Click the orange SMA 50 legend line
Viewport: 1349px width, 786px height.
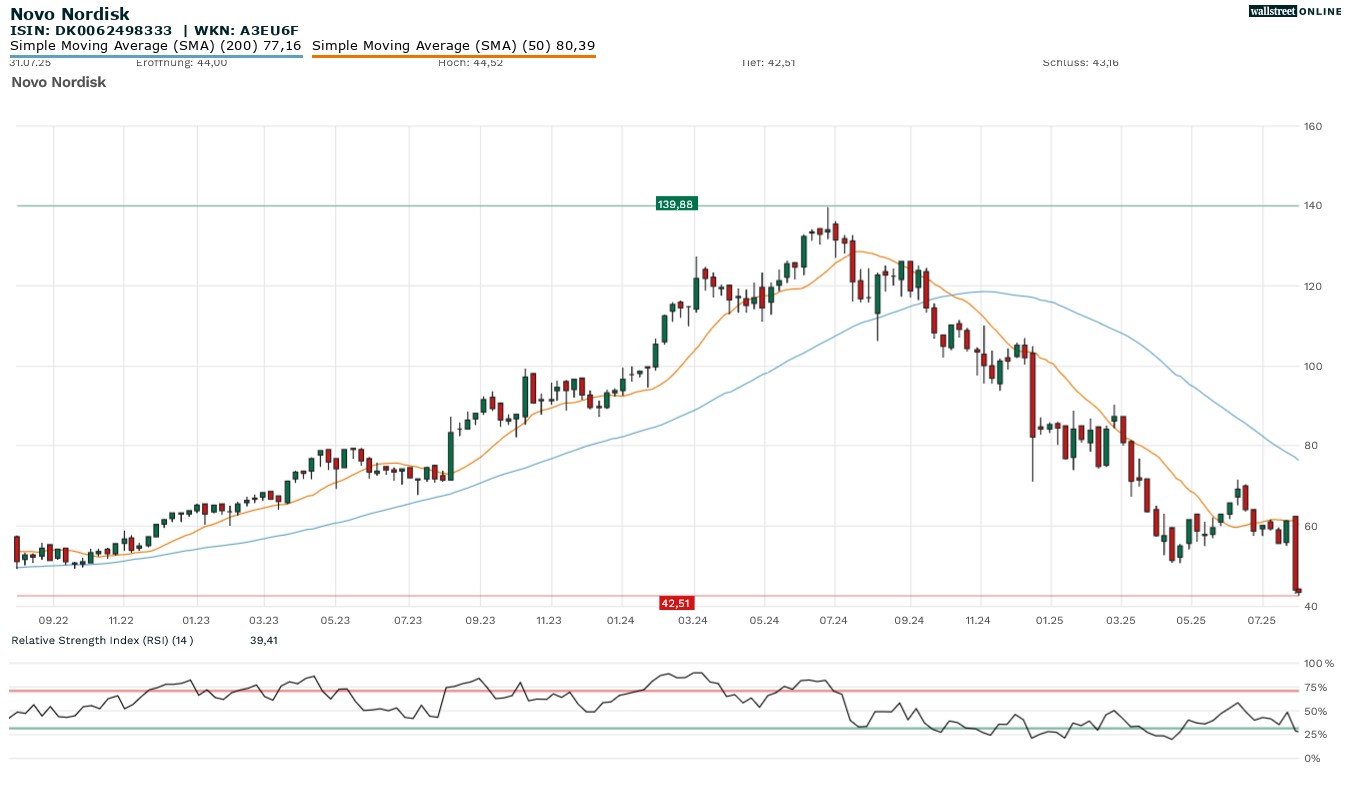[454, 56]
